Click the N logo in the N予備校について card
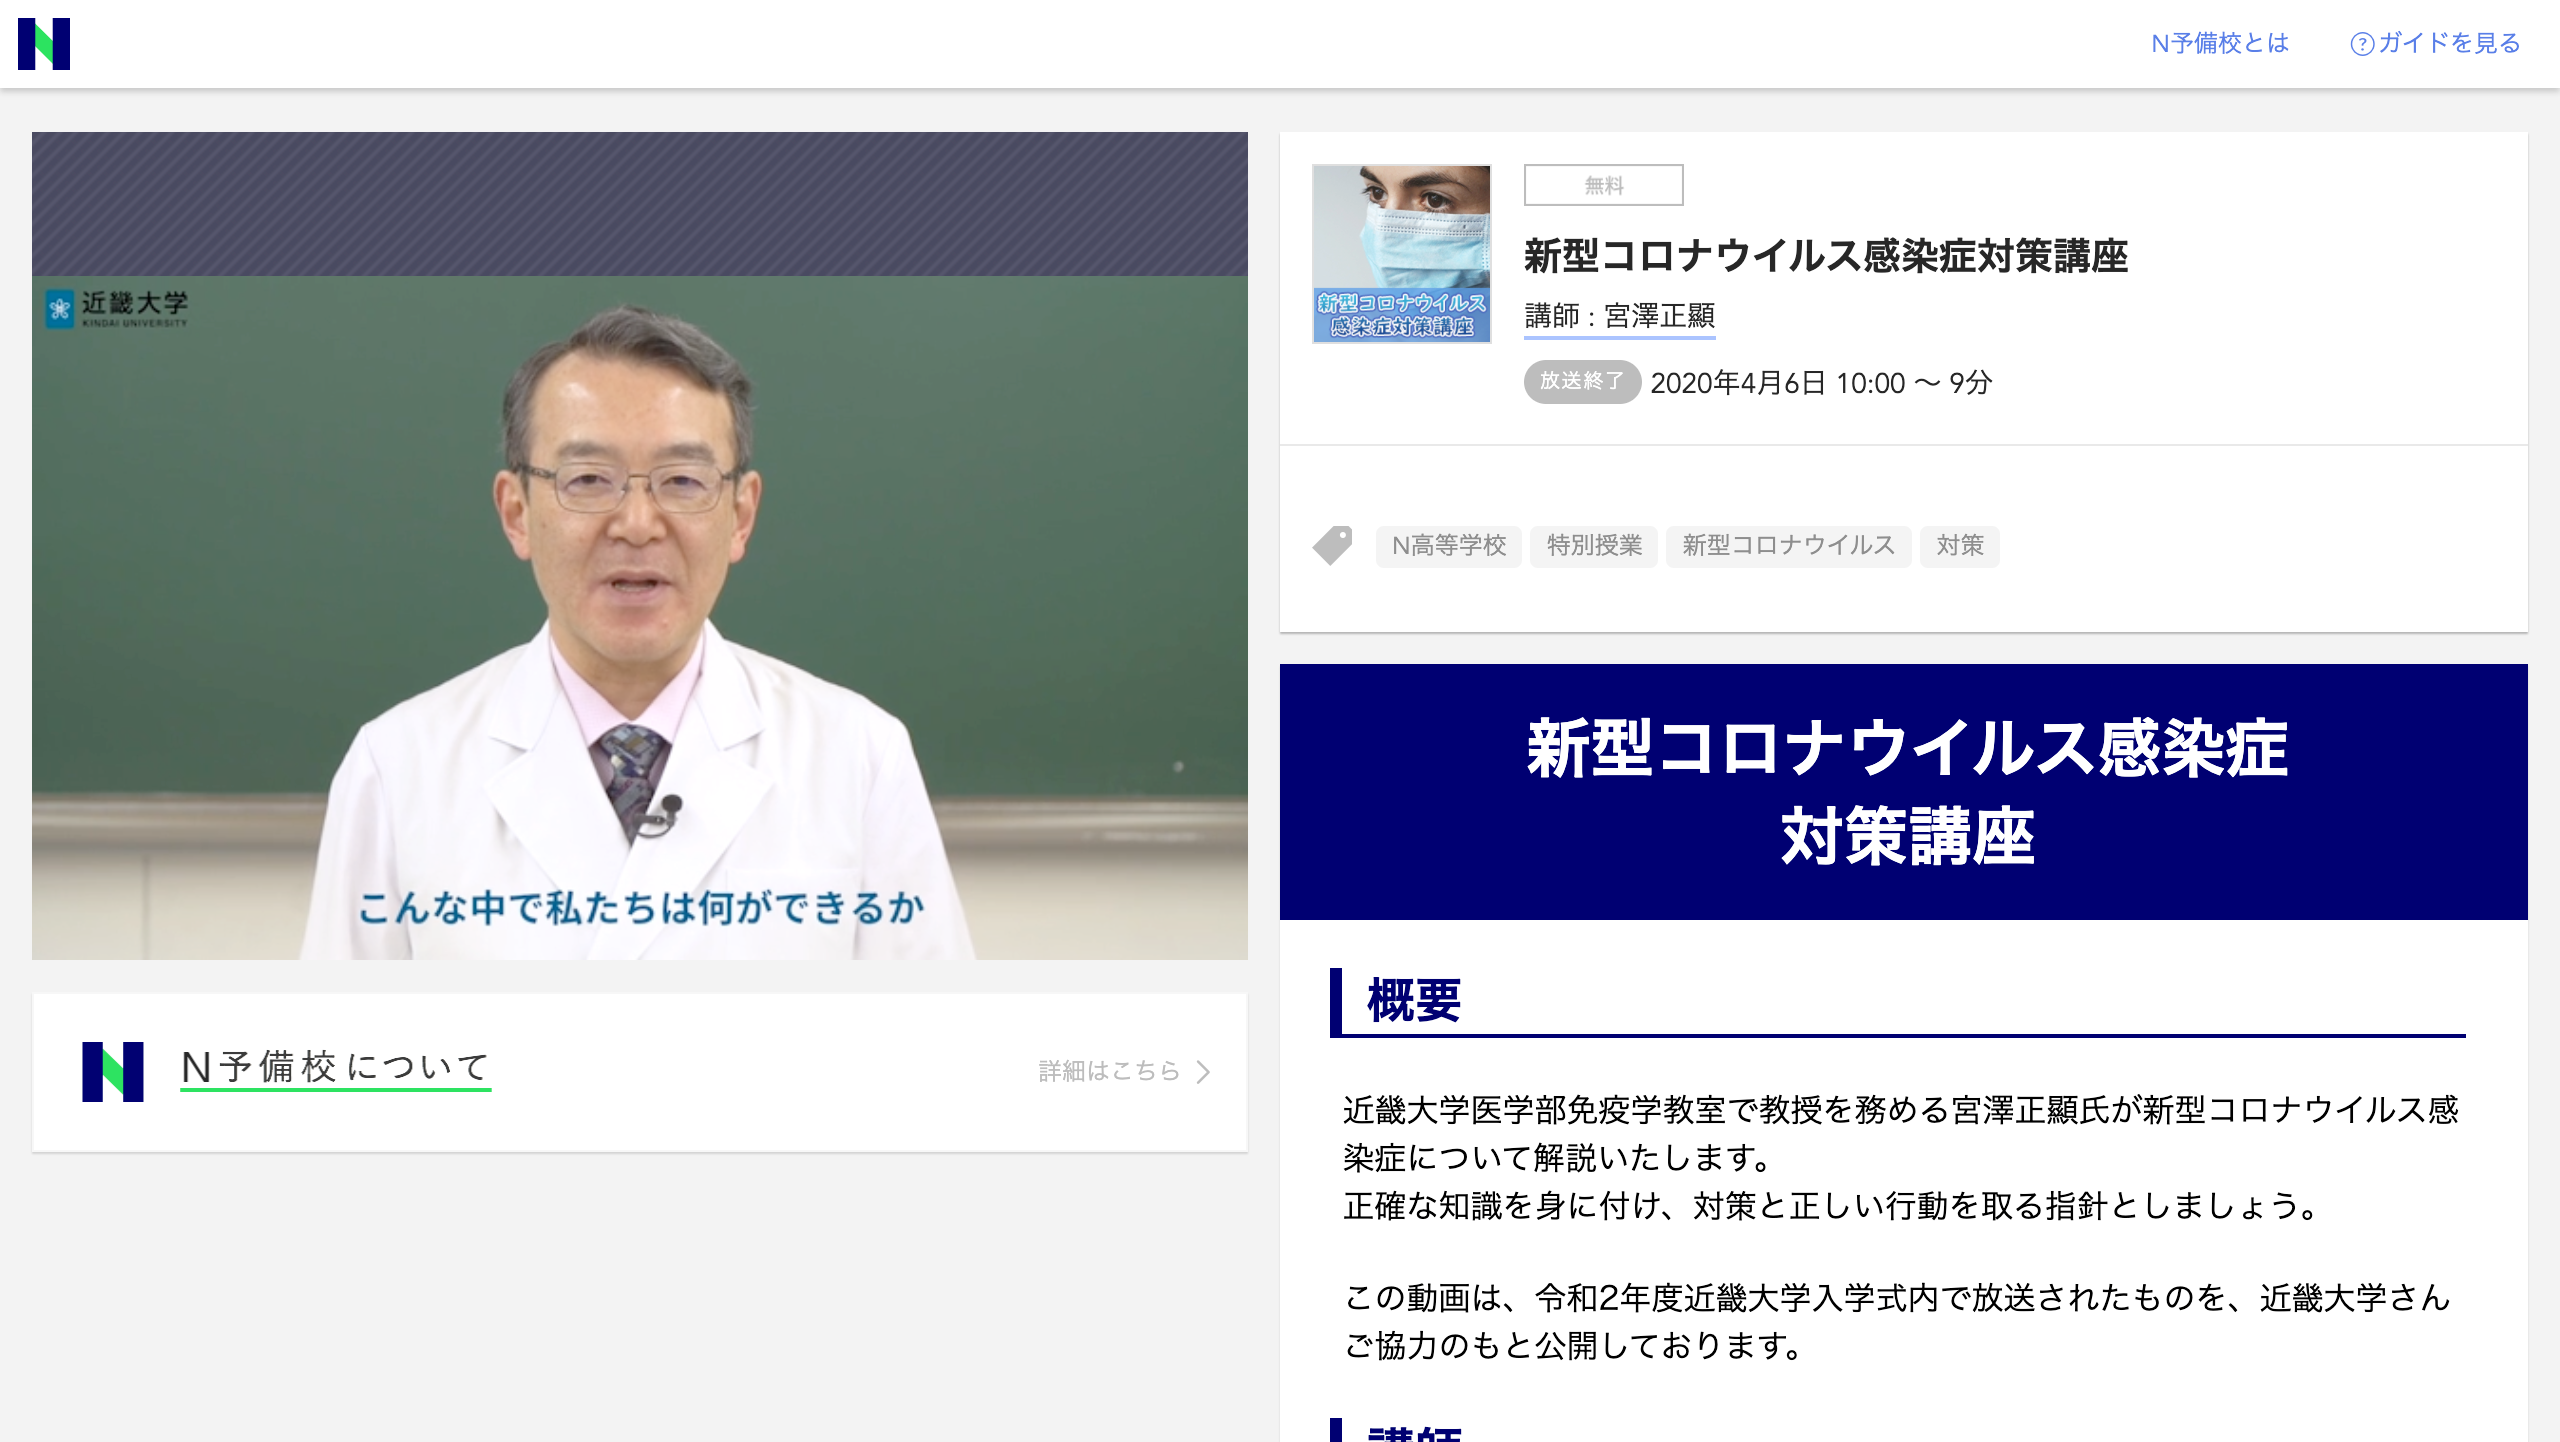Image resolution: width=2560 pixels, height=1442 pixels. (x=112, y=1071)
